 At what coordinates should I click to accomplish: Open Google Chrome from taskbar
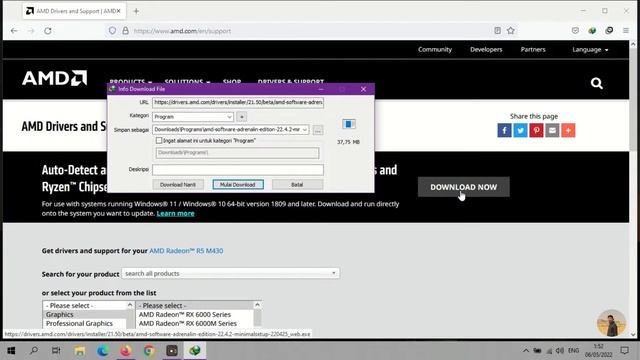149,350
